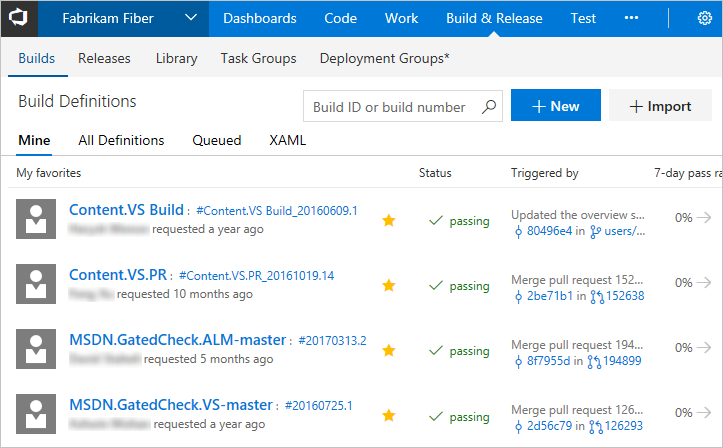Focus the Build ID or build number field

click(403, 106)
